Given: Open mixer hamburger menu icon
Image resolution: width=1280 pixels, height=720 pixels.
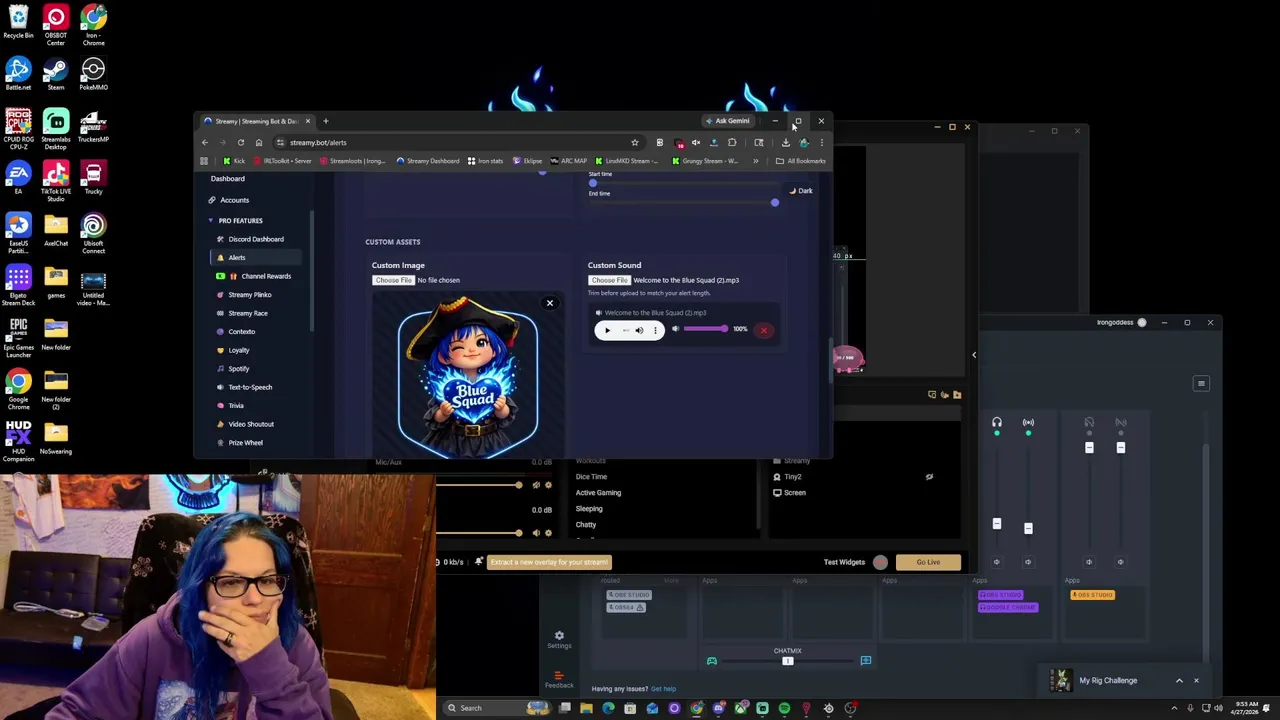Looking at the screenshot, I should pos(1201,383).
